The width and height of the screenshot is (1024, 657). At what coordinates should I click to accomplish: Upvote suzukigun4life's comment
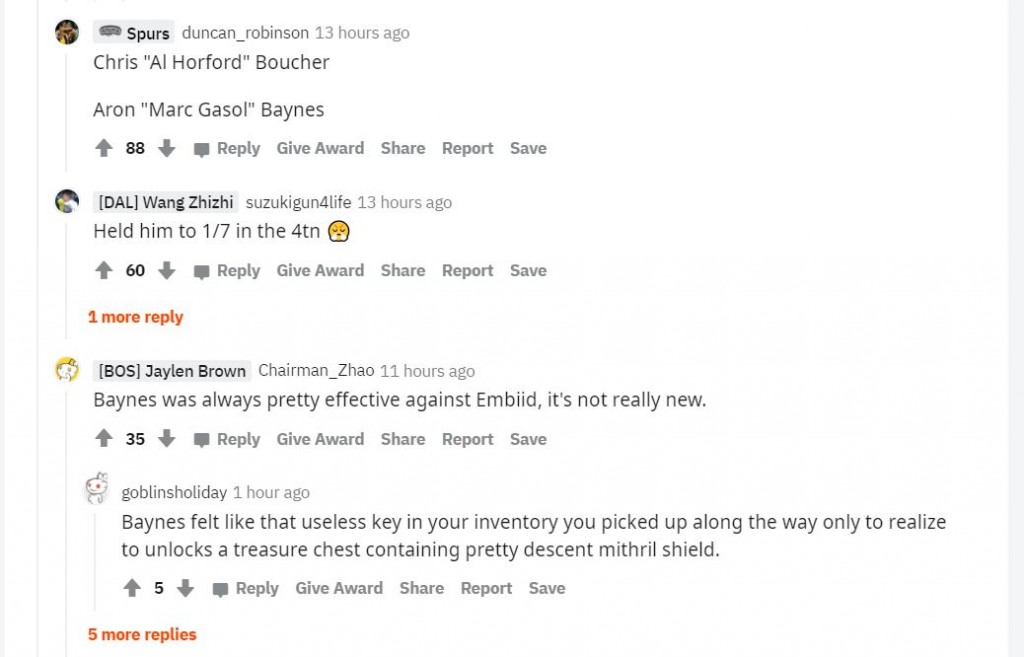coord(103,271)
